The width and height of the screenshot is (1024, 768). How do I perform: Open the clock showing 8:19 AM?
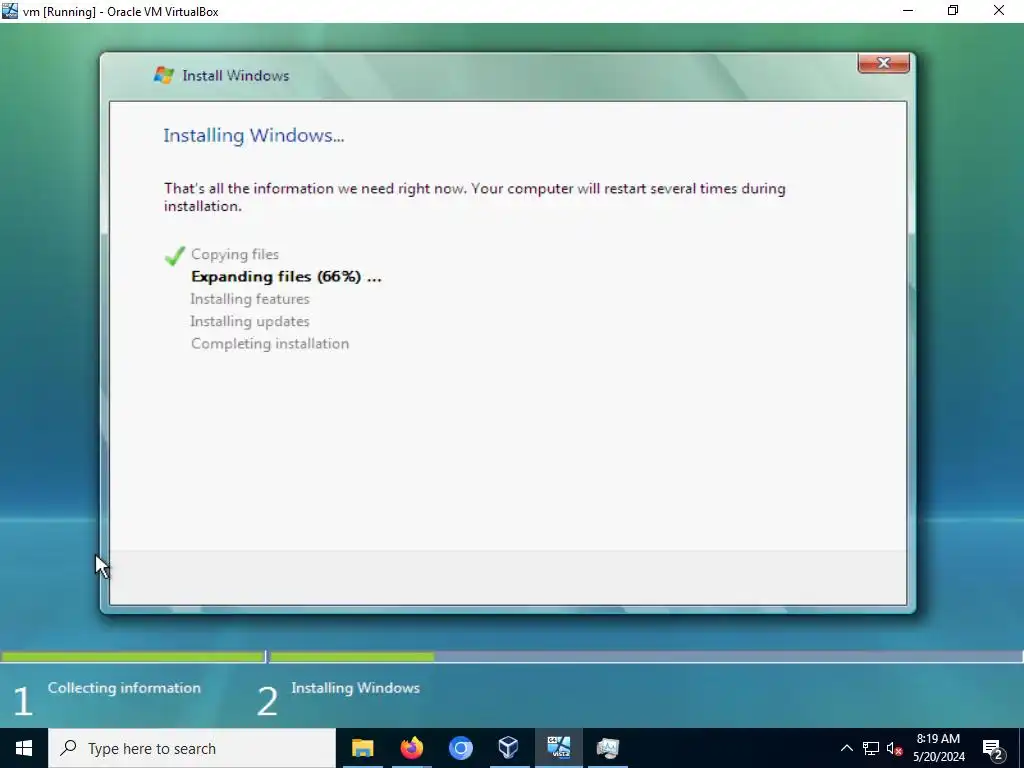[x=938, y=748]
